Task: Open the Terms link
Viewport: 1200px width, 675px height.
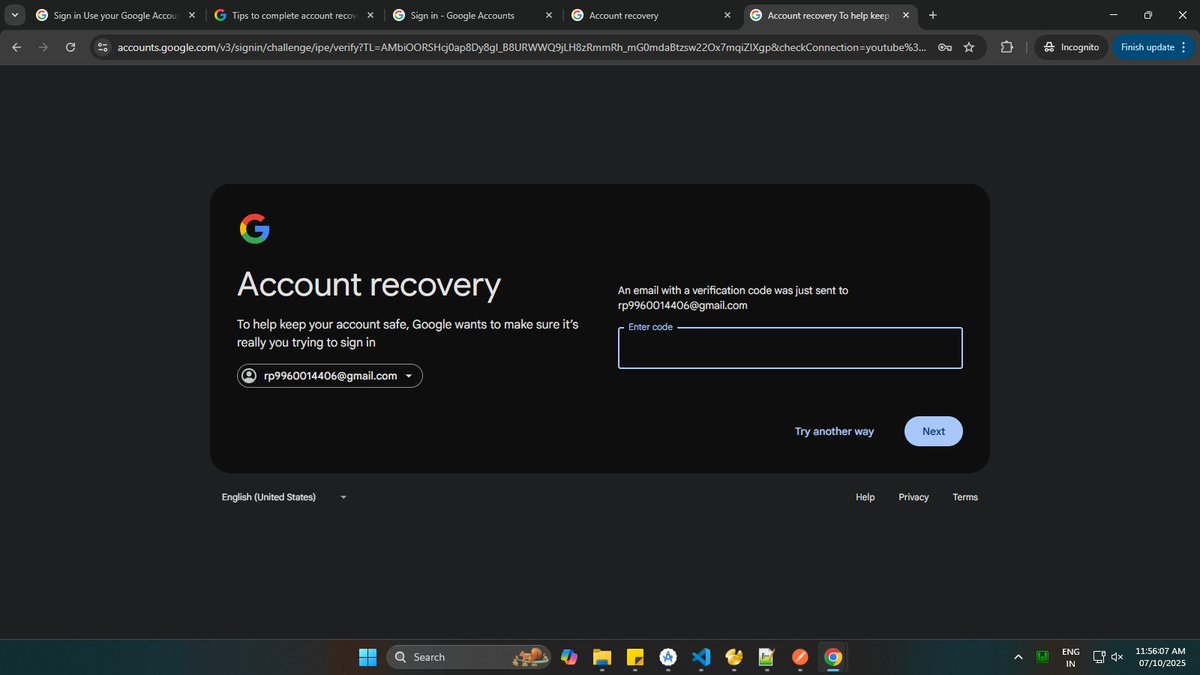Action: [x=965, y=497]
